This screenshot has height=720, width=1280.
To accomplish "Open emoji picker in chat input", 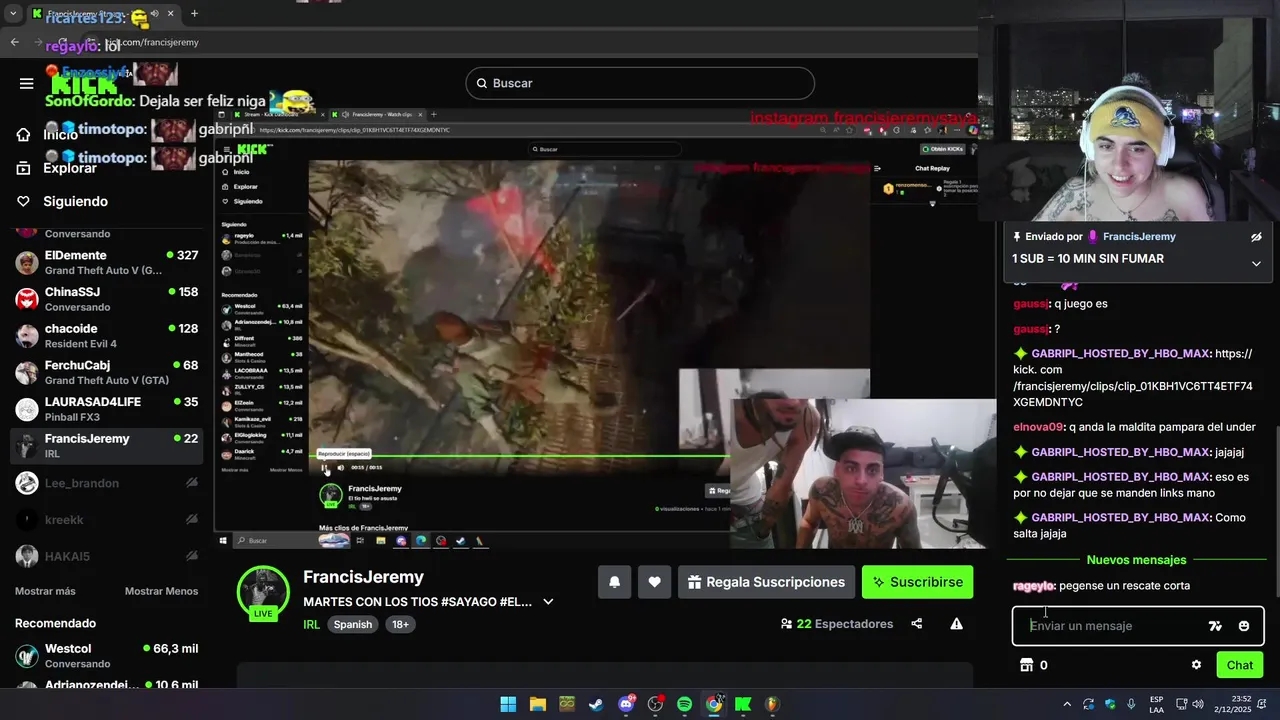I will [1243, 626].
